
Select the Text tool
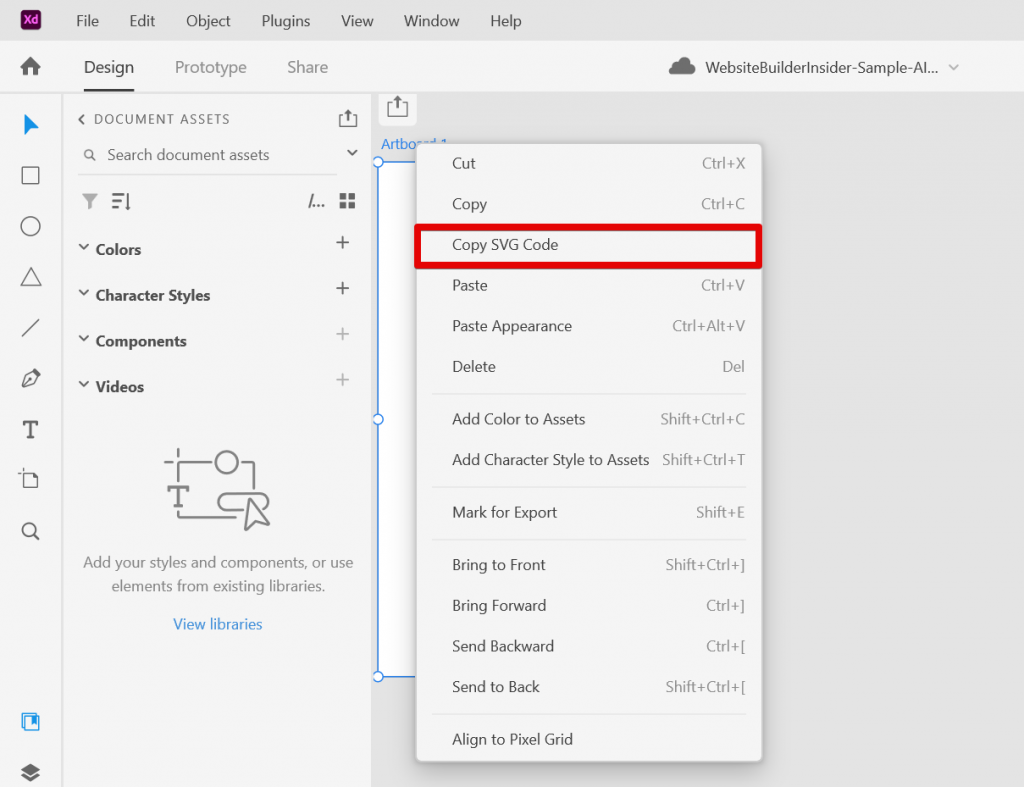(30, 429)
